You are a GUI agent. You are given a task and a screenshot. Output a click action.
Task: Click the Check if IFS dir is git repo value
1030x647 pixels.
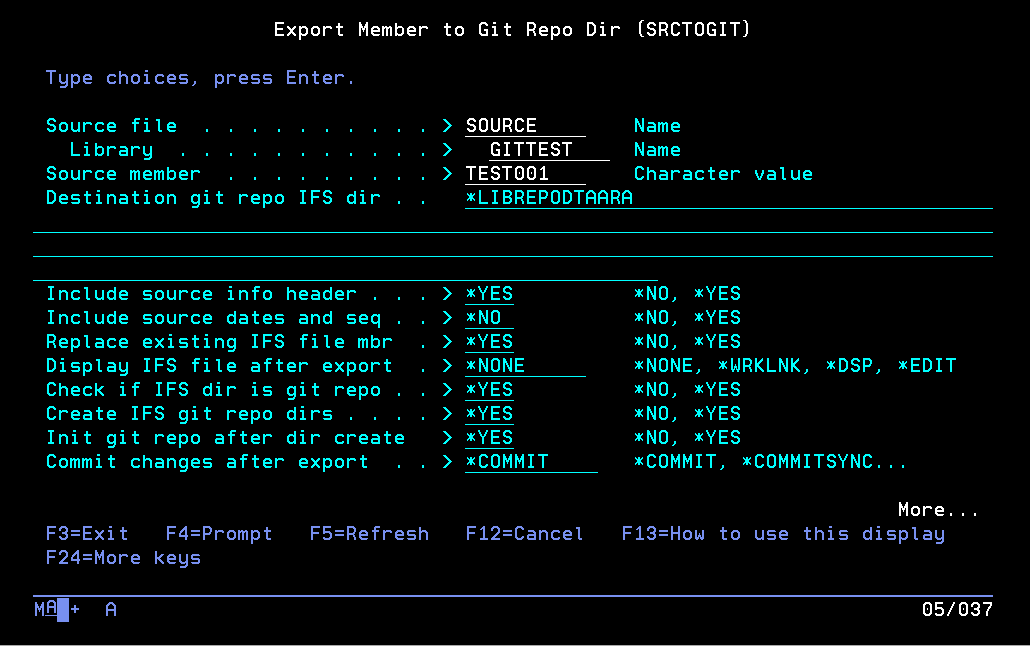[489, 390]
